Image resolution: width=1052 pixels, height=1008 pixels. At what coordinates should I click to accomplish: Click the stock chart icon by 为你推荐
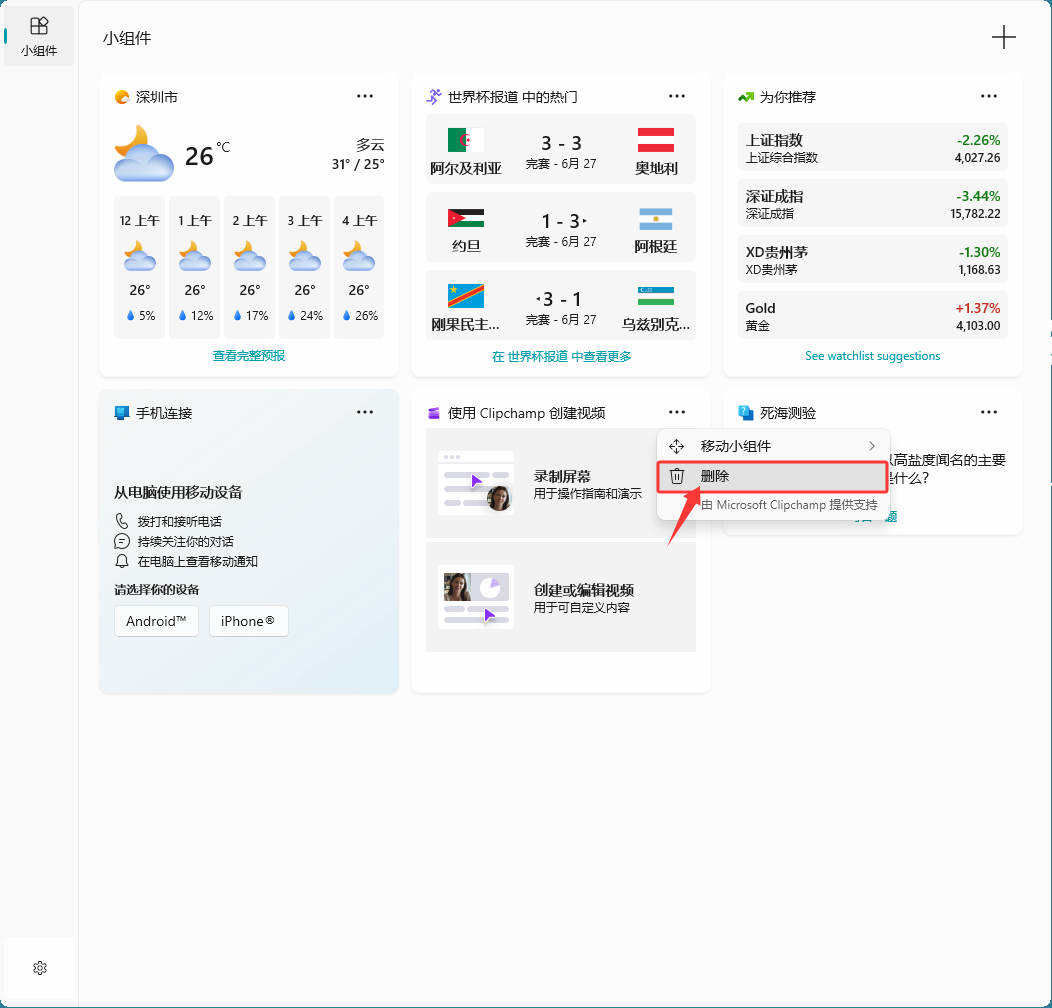tap(746, 97)
